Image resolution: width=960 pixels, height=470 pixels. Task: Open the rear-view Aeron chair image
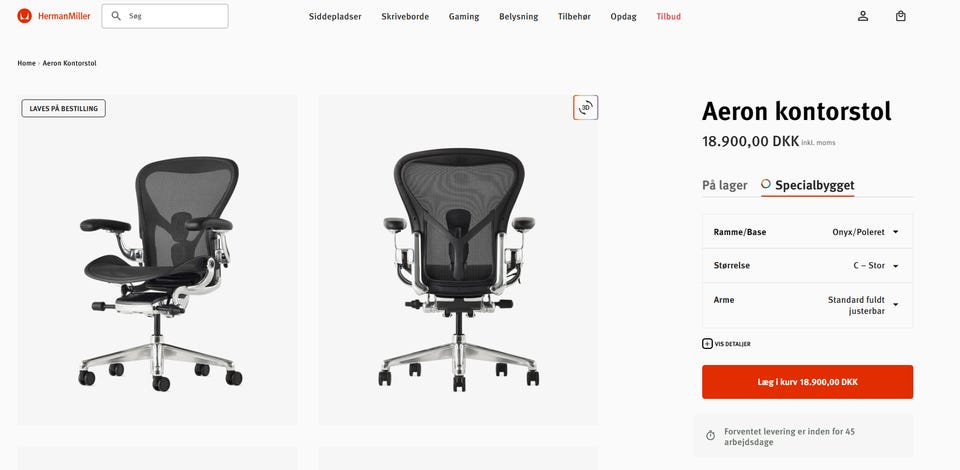pos(458,259)
